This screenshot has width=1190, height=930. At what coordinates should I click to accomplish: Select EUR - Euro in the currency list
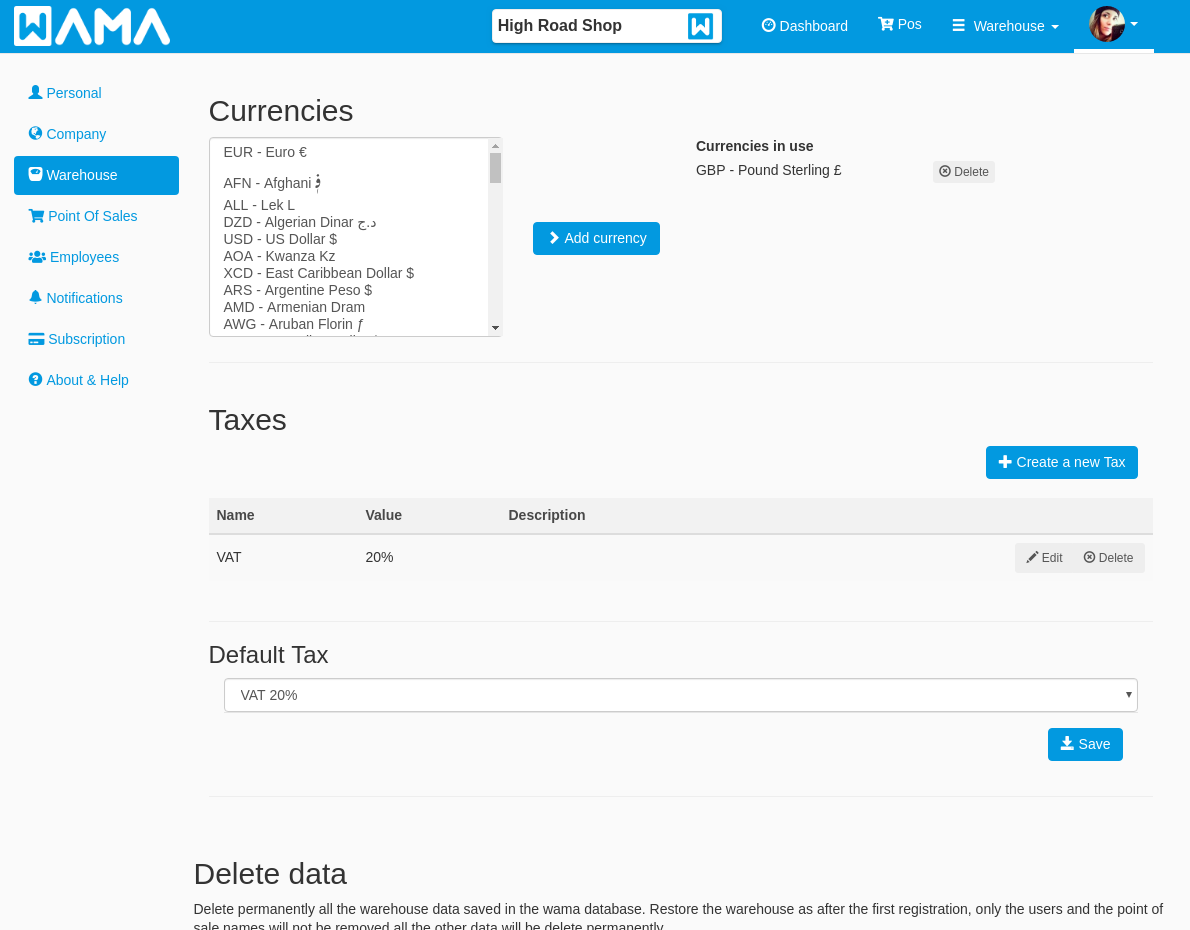point(349,153)
